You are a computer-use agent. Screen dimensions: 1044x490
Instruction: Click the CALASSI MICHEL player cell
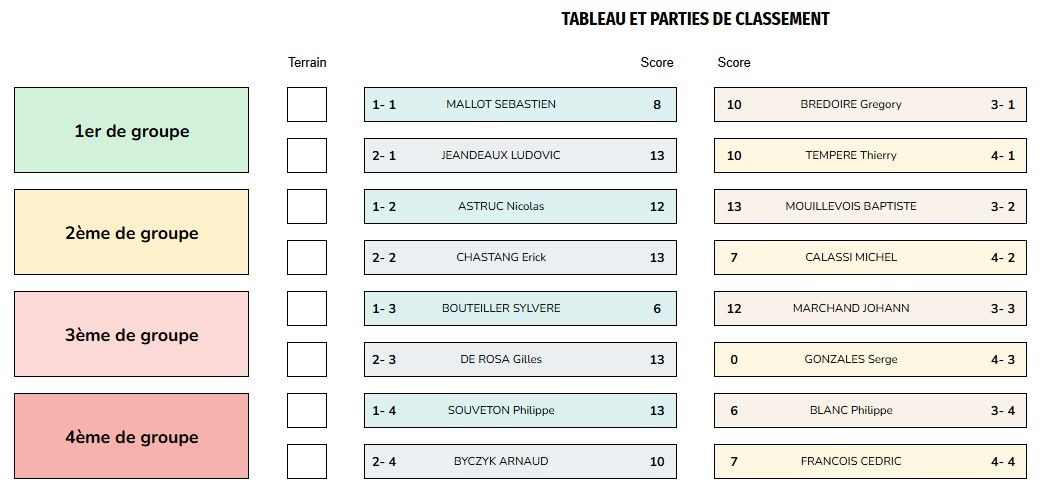[850, 257]
